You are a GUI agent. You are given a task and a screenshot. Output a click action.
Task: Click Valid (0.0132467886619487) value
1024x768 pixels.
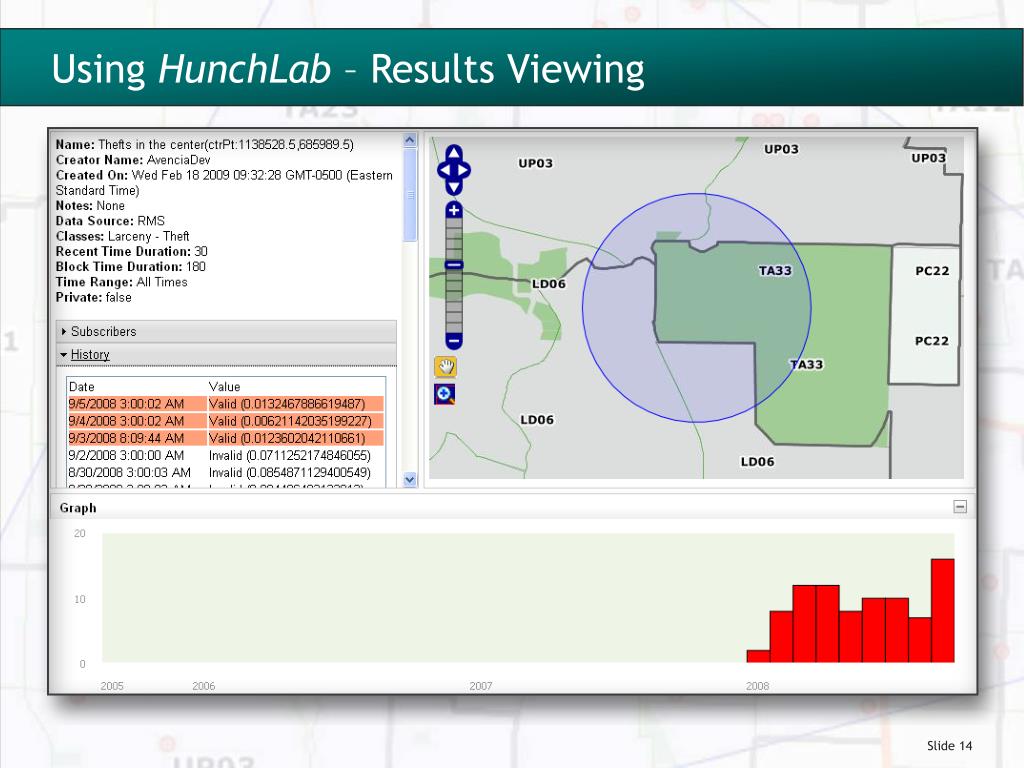click(287, 404)
